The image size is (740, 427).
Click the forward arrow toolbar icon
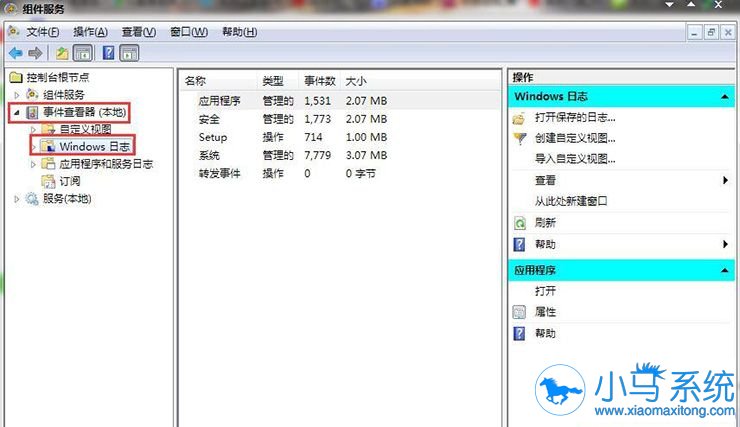pos(35,53)
